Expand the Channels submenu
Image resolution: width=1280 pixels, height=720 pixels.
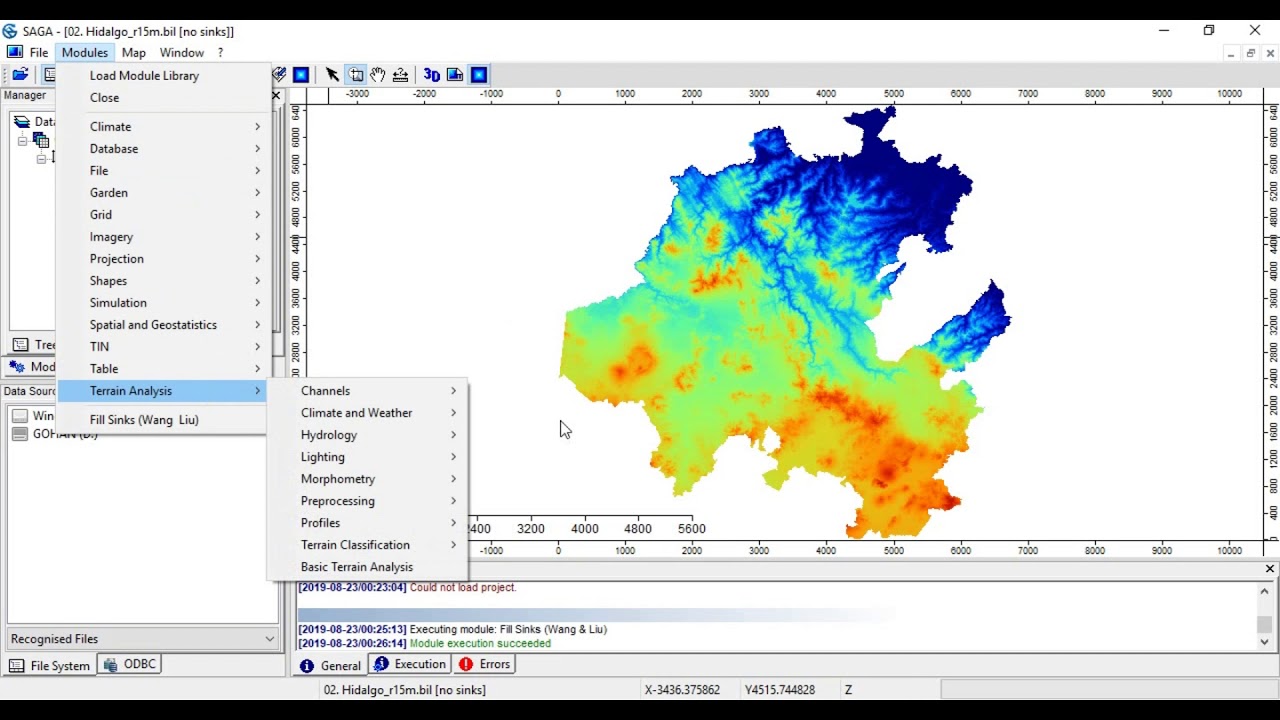[367, 391]
